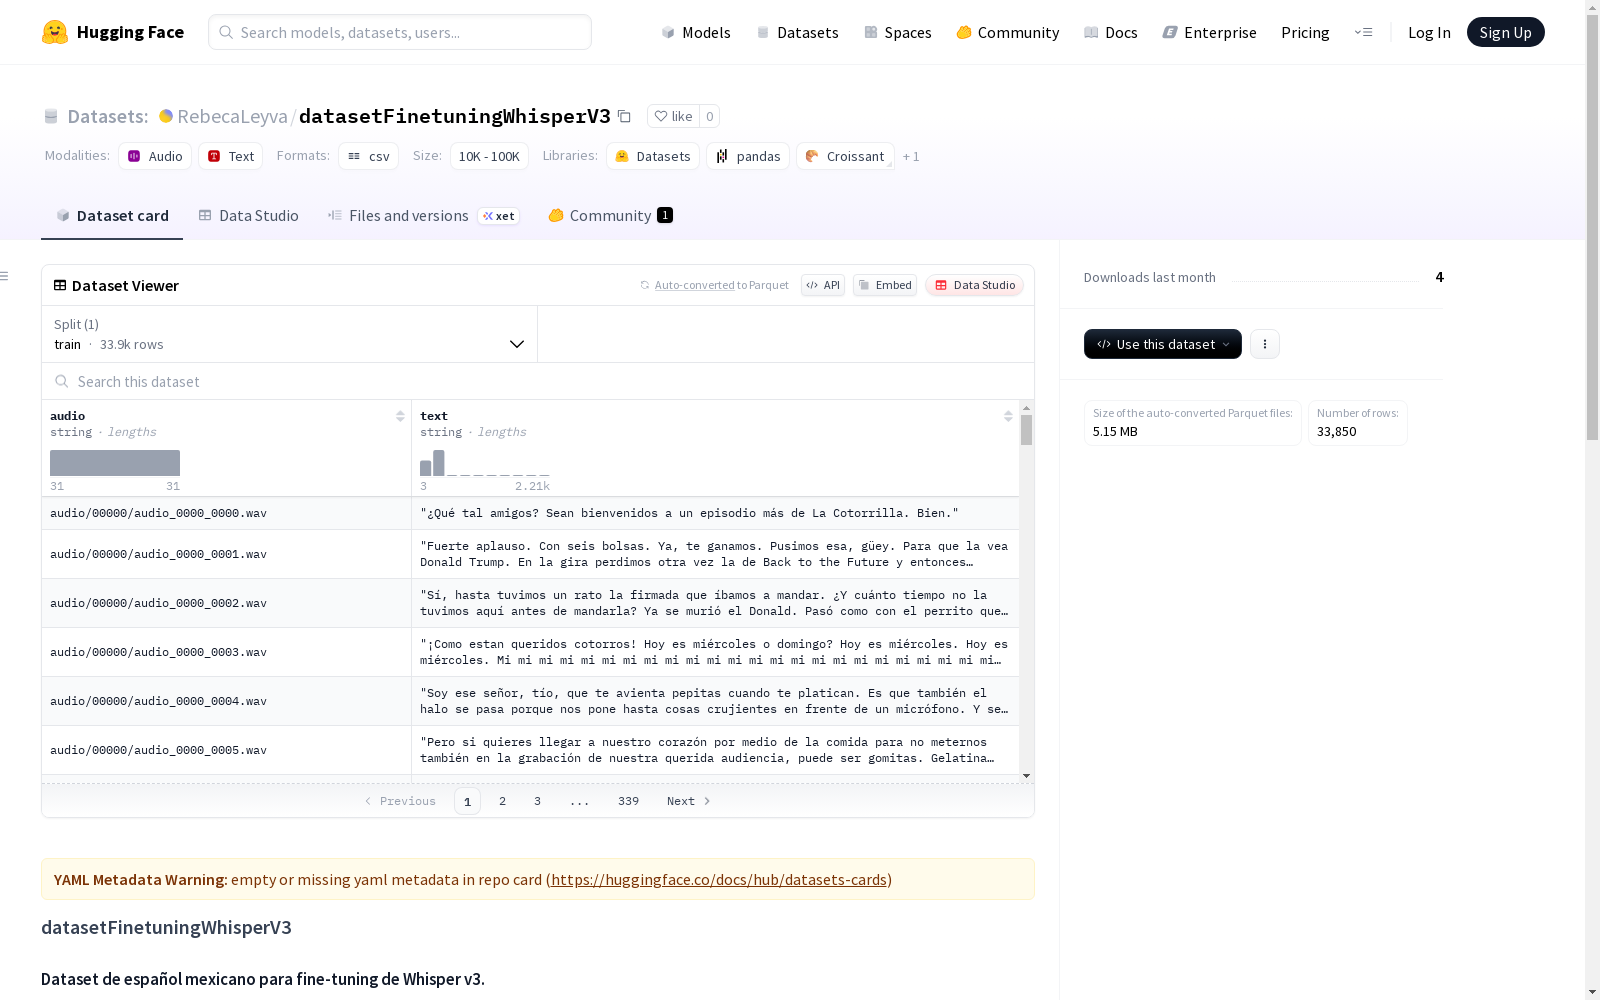Switch to the Data Studio tab
The width and height of the screenshot is (1600, 1000).
tap(248, 216)
